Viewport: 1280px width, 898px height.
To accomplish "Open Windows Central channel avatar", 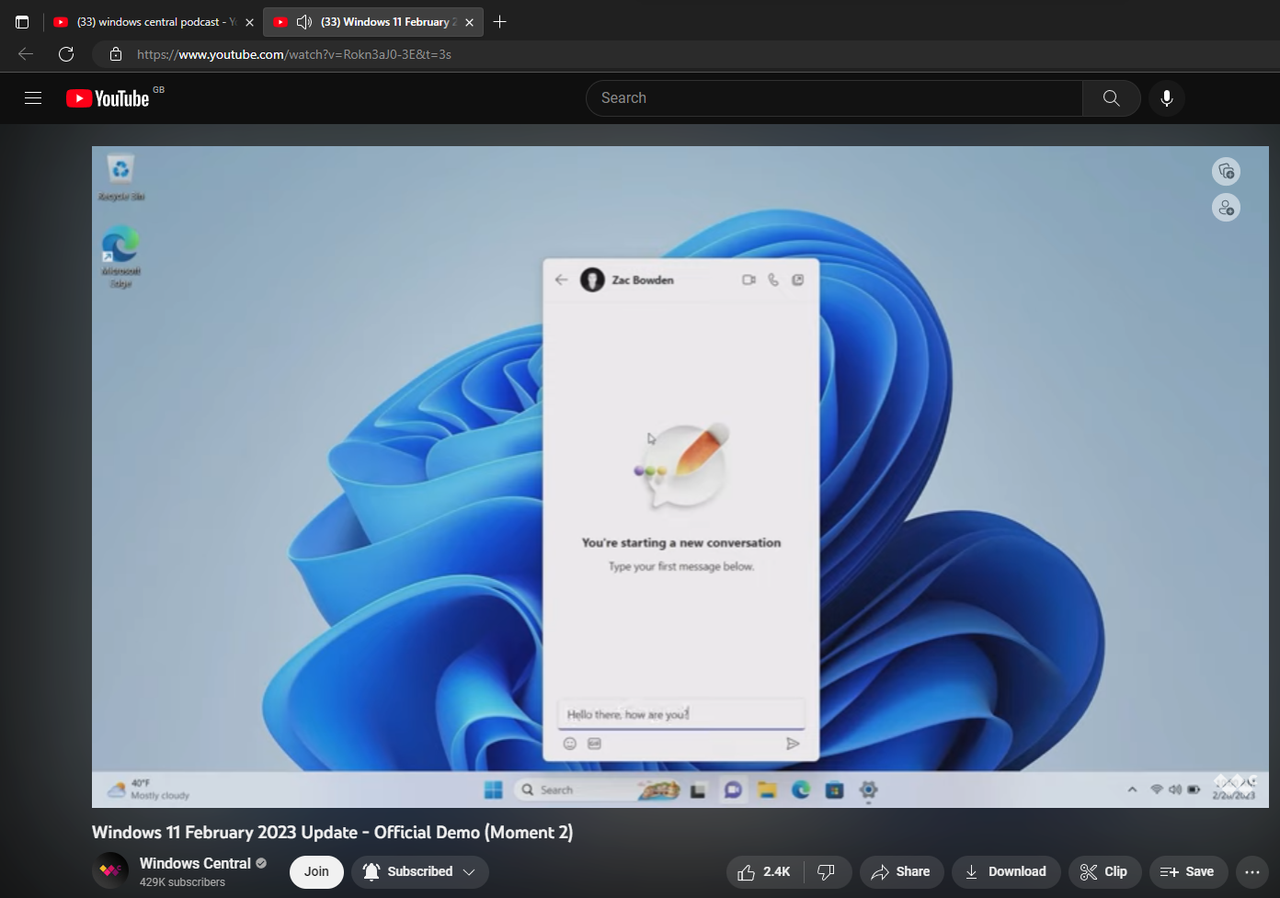I will (x=110, y=871).
